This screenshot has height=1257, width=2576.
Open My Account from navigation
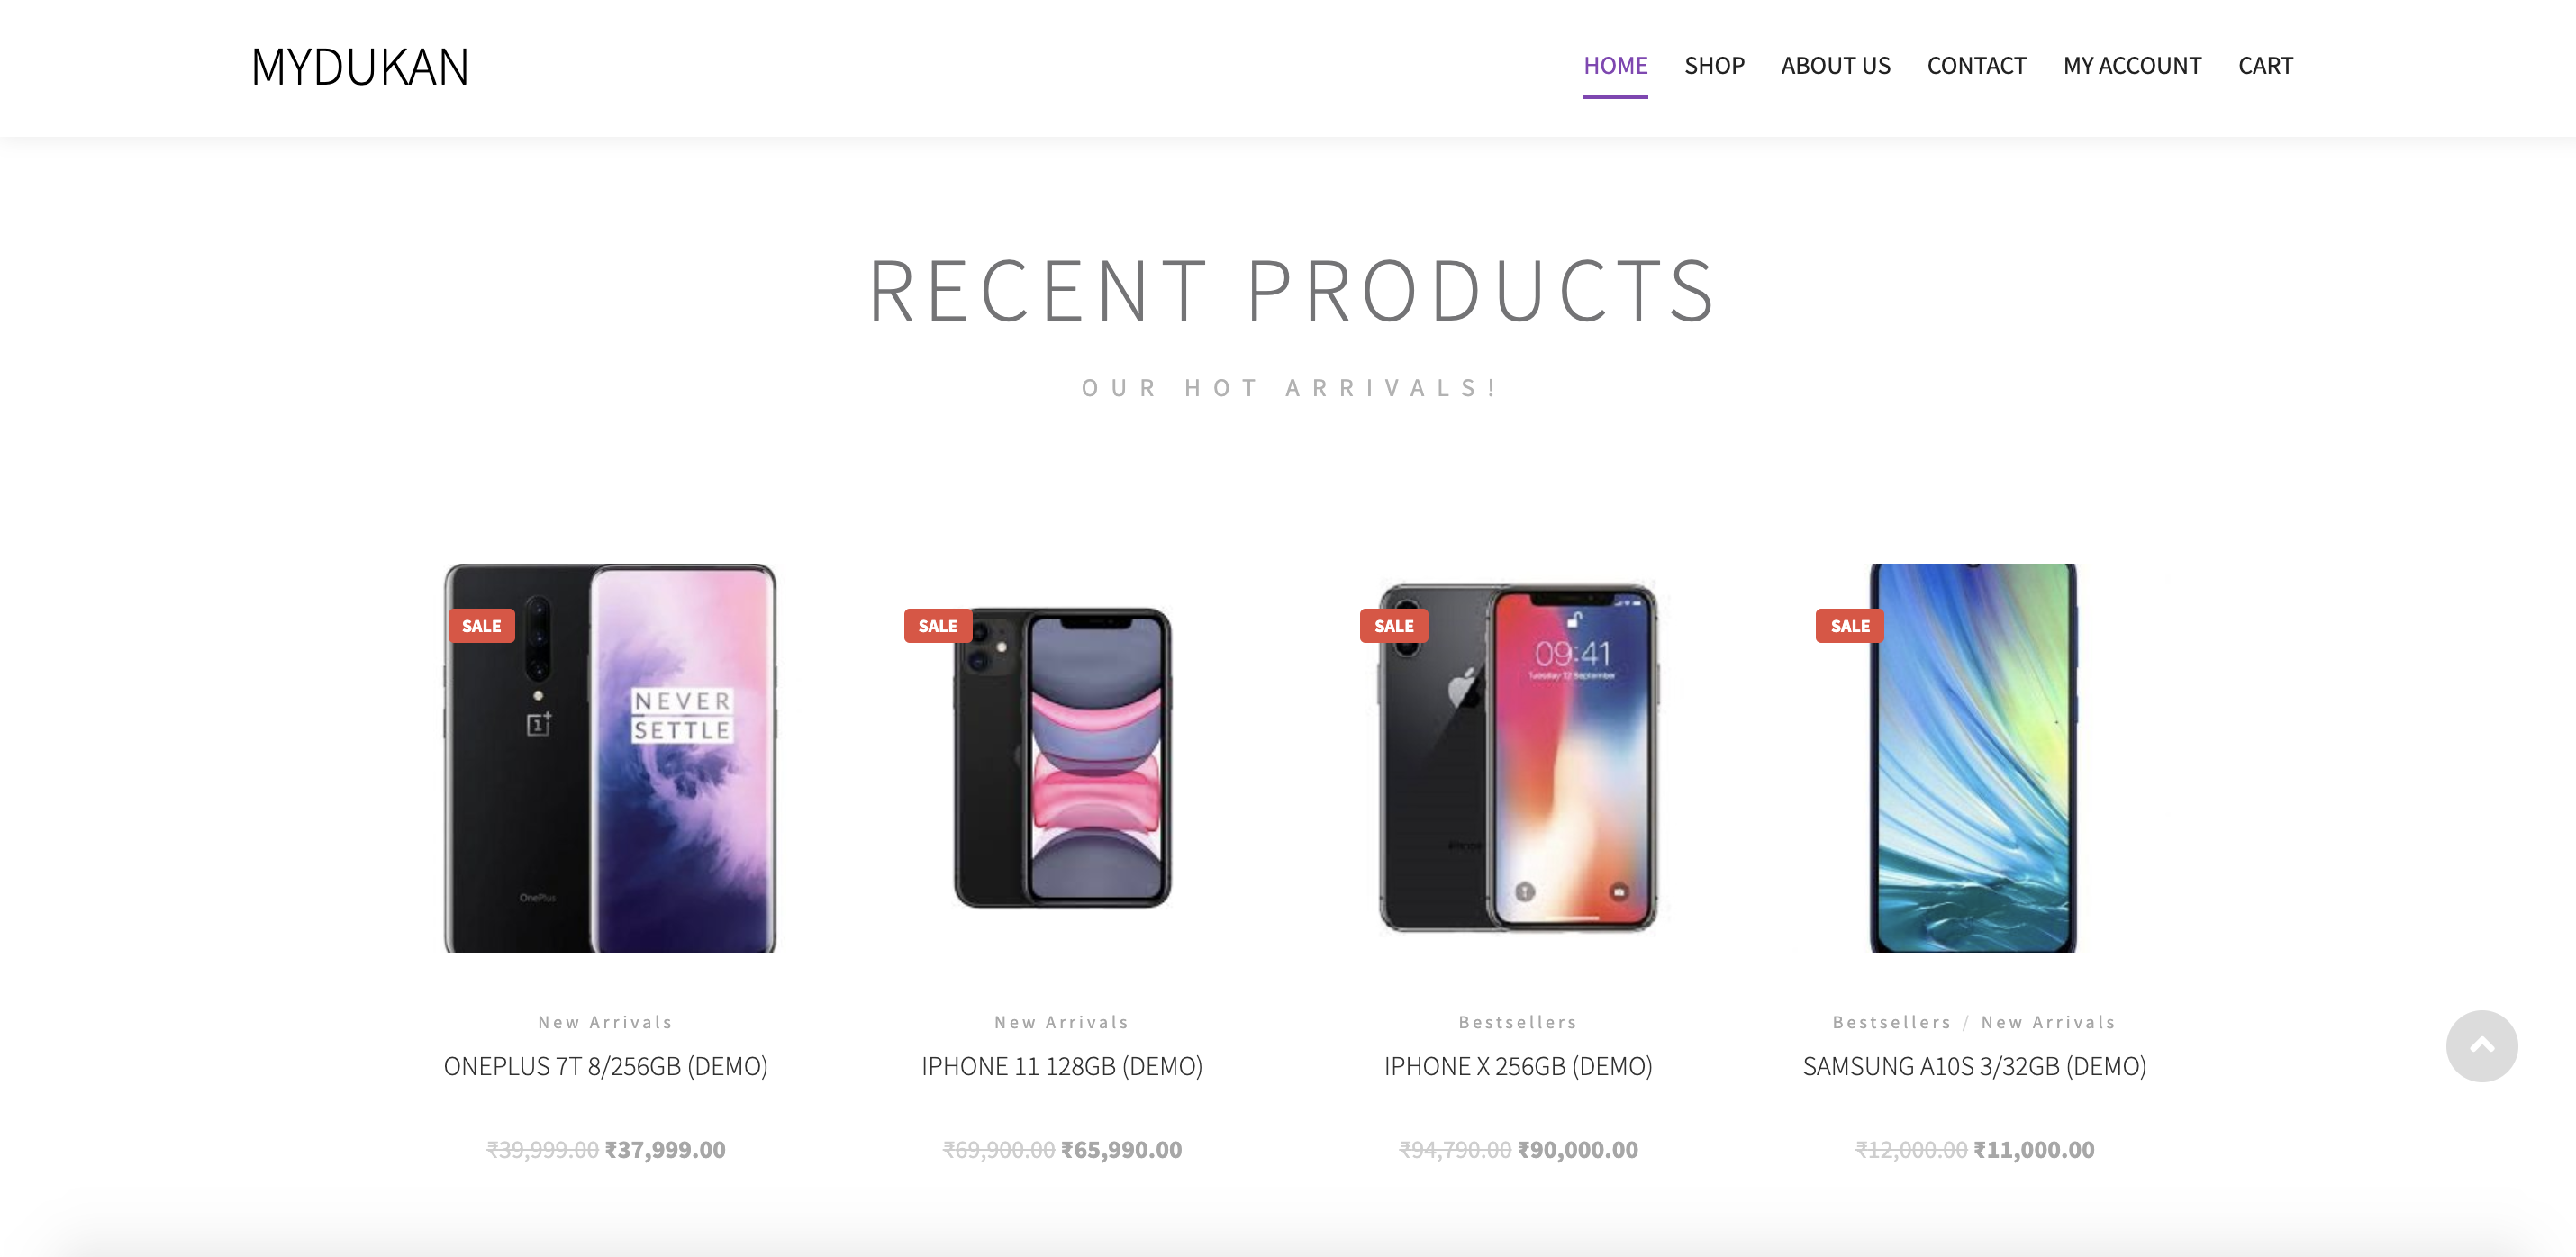click(2132, 66)
